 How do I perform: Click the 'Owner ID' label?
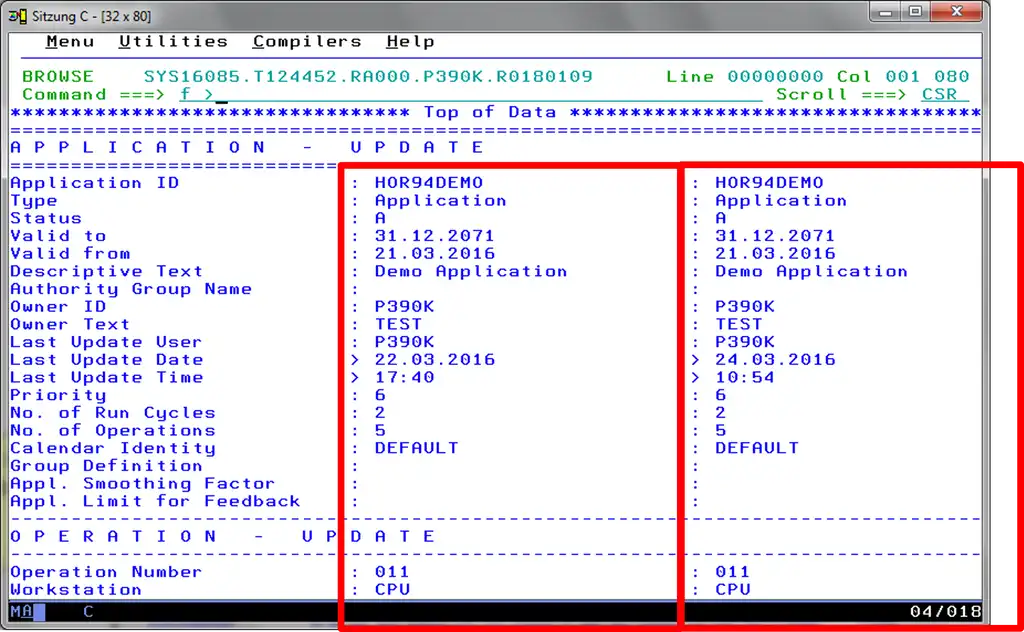point(58,306)
